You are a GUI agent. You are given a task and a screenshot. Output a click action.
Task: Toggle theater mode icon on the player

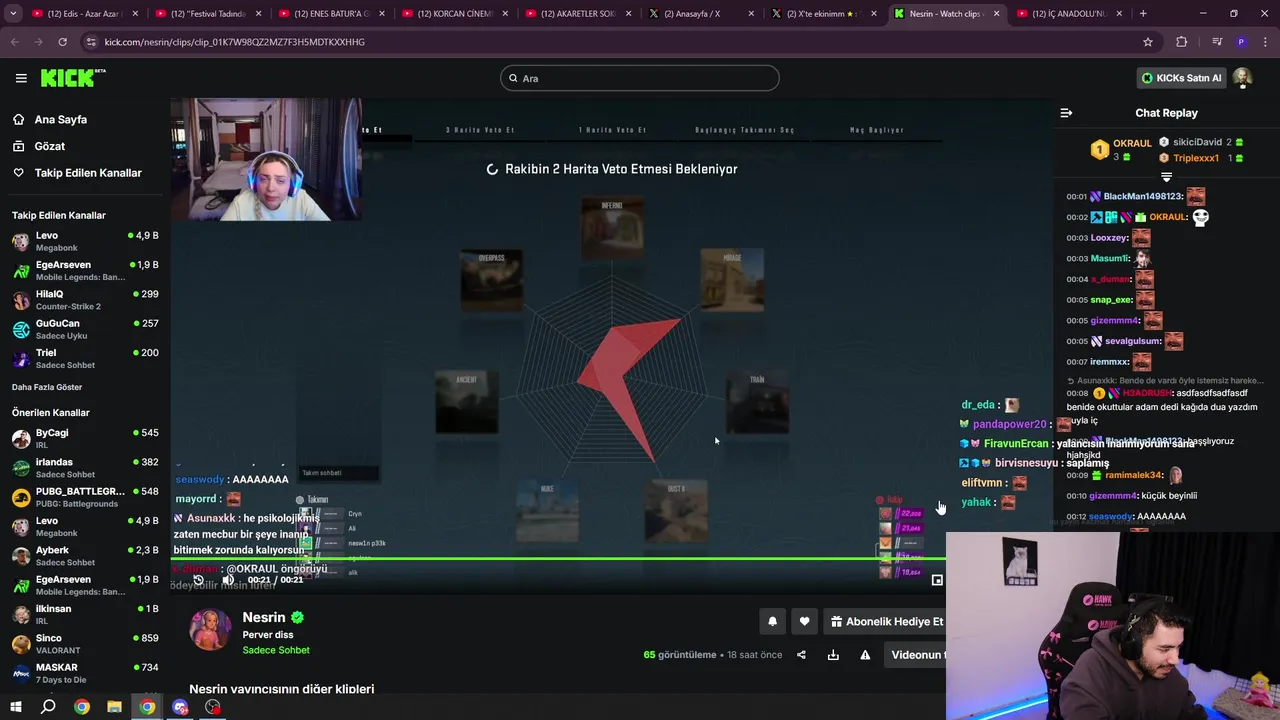tap(937, 580)
